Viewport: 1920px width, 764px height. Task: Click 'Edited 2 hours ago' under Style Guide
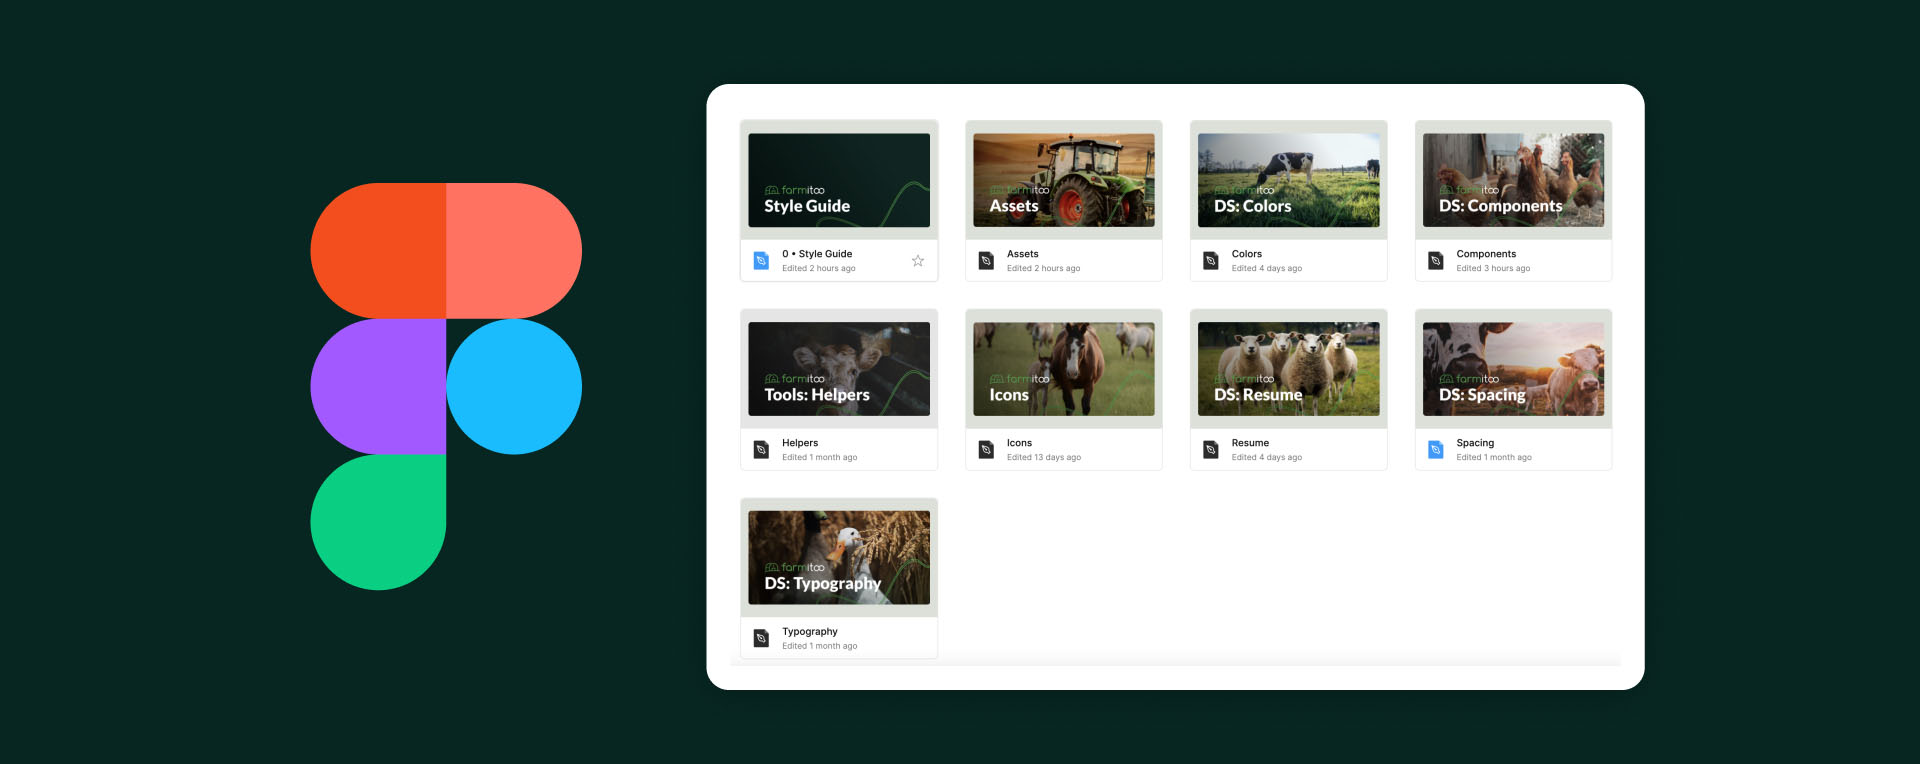(818, 269)
